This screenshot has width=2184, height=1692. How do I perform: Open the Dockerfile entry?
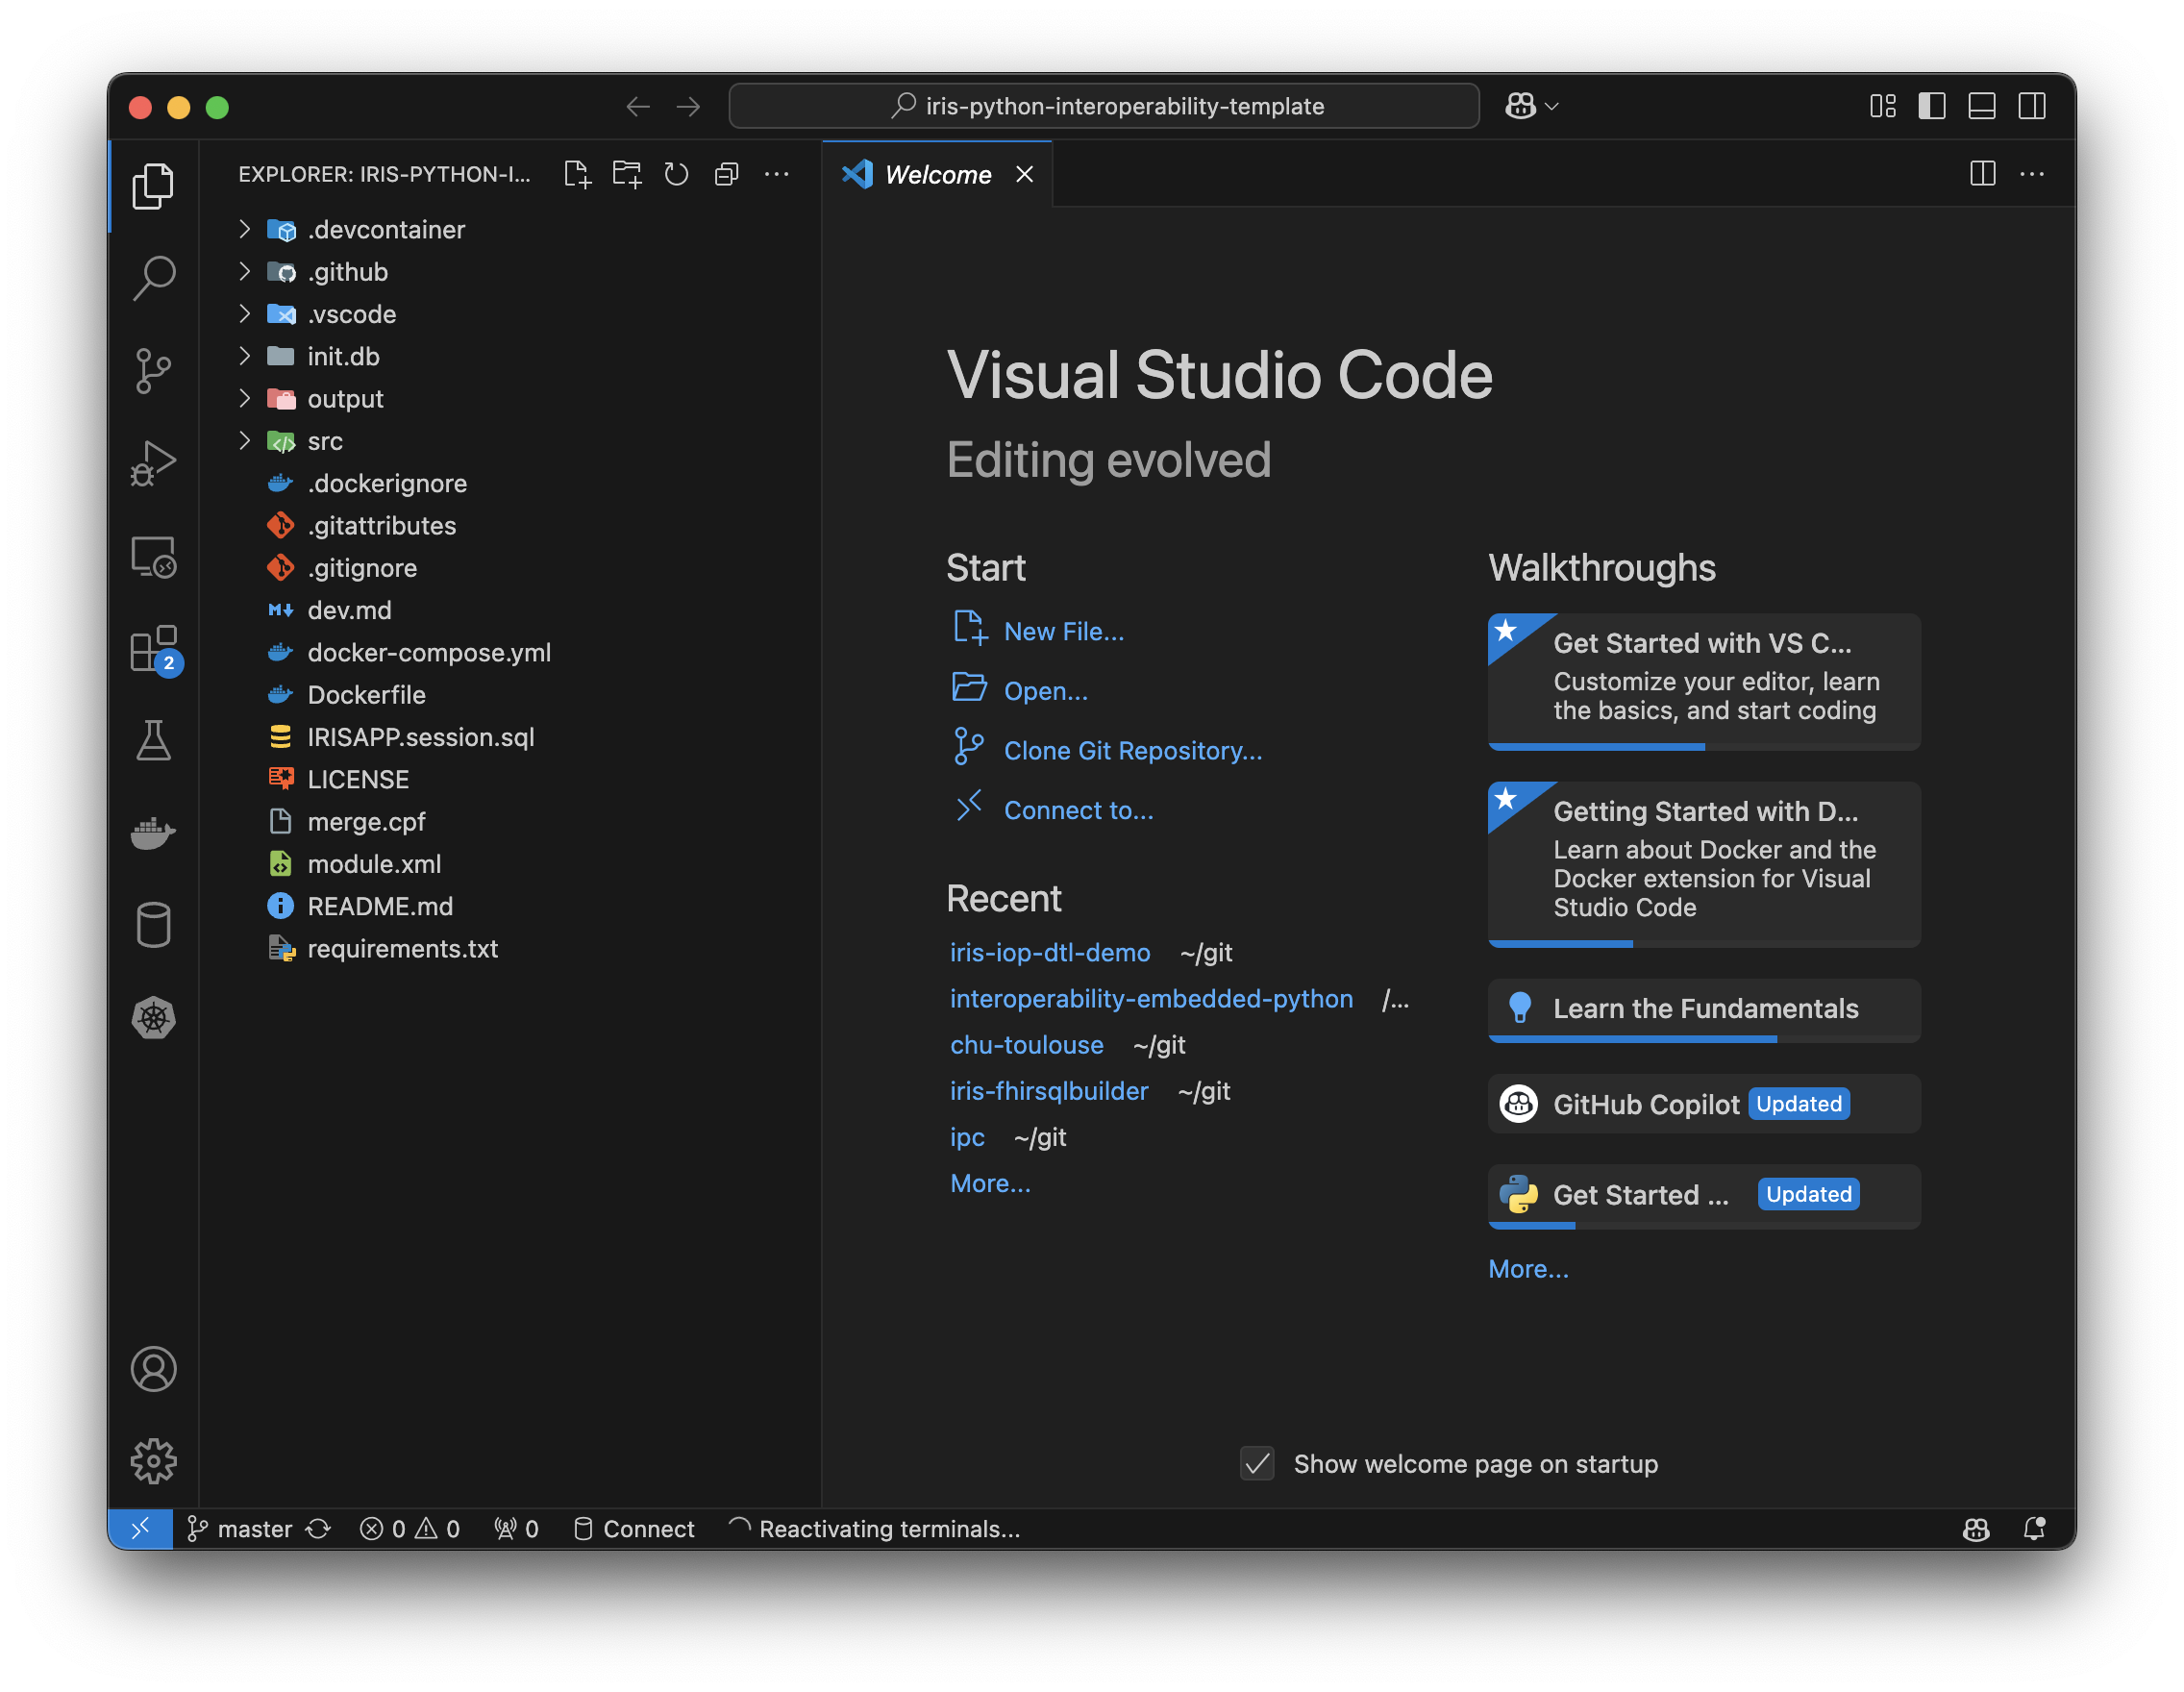click(x=510, y=695)
